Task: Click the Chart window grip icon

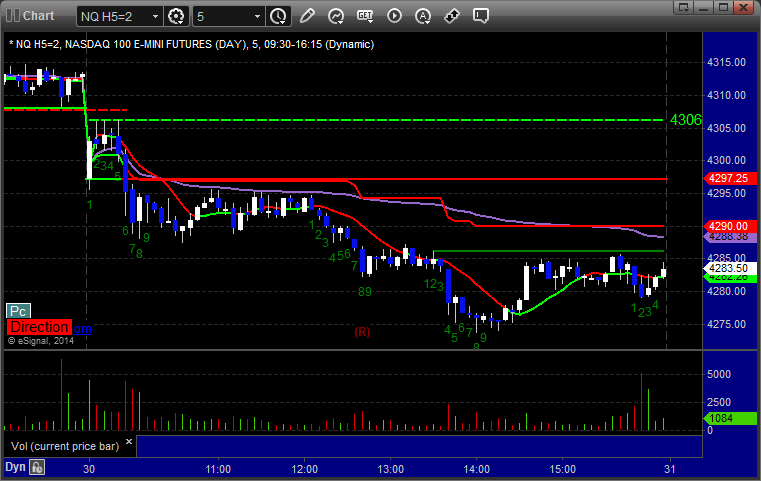Action: 13,16
